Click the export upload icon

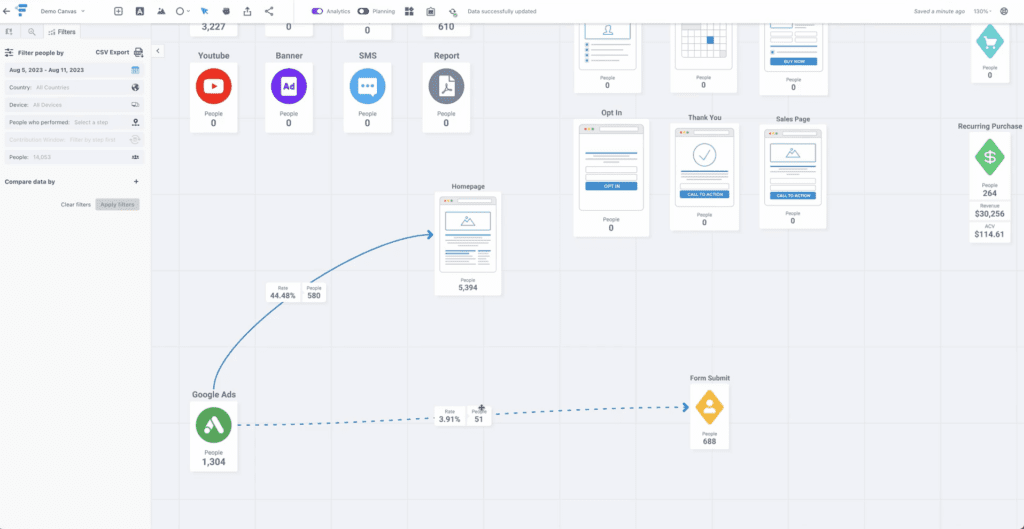[248, 11]
